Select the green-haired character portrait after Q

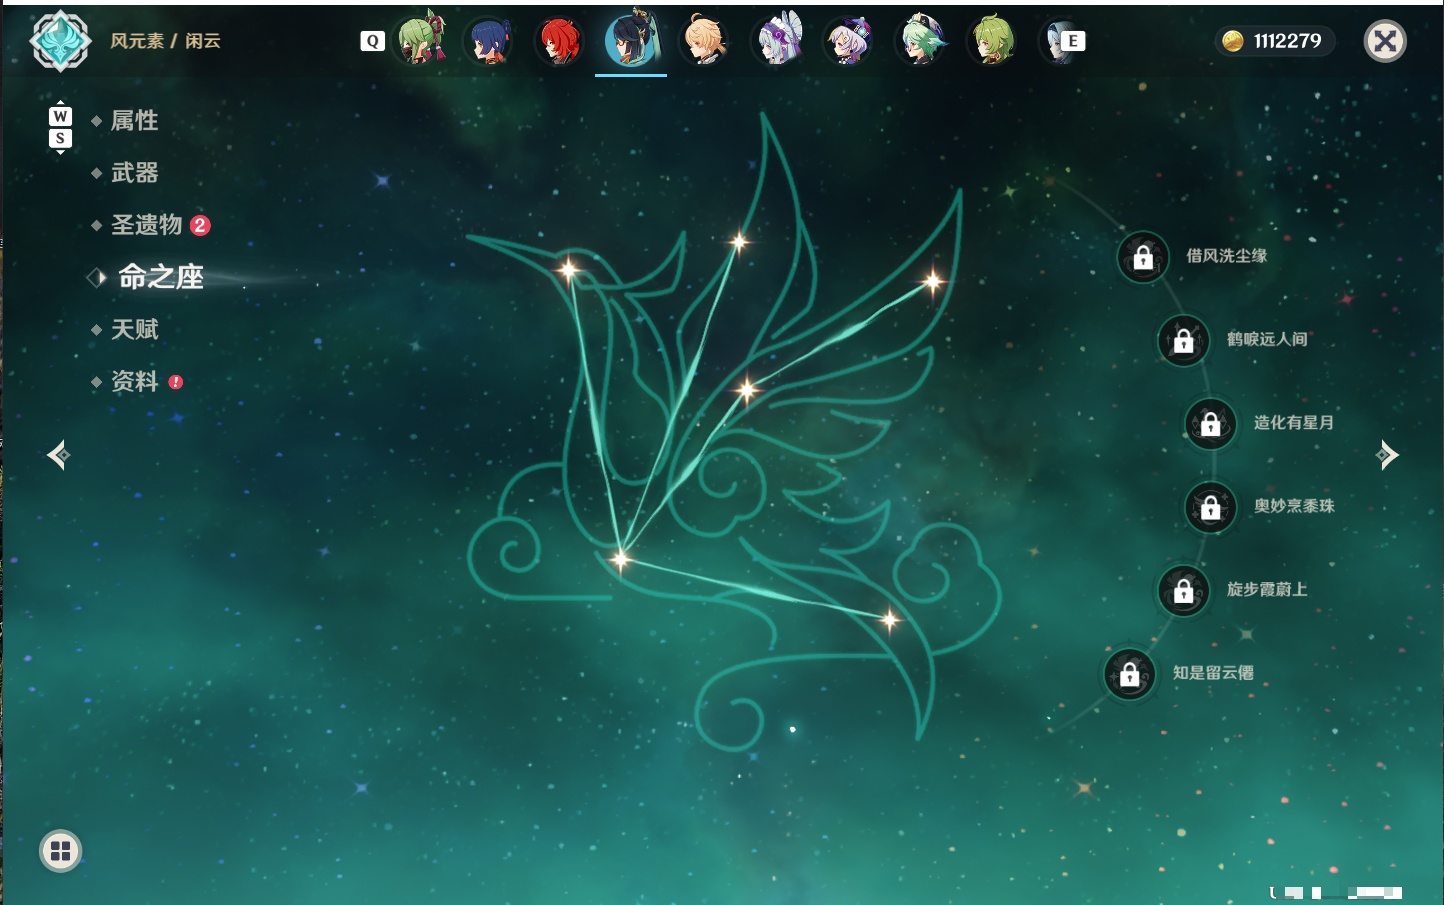coord(421,40)
